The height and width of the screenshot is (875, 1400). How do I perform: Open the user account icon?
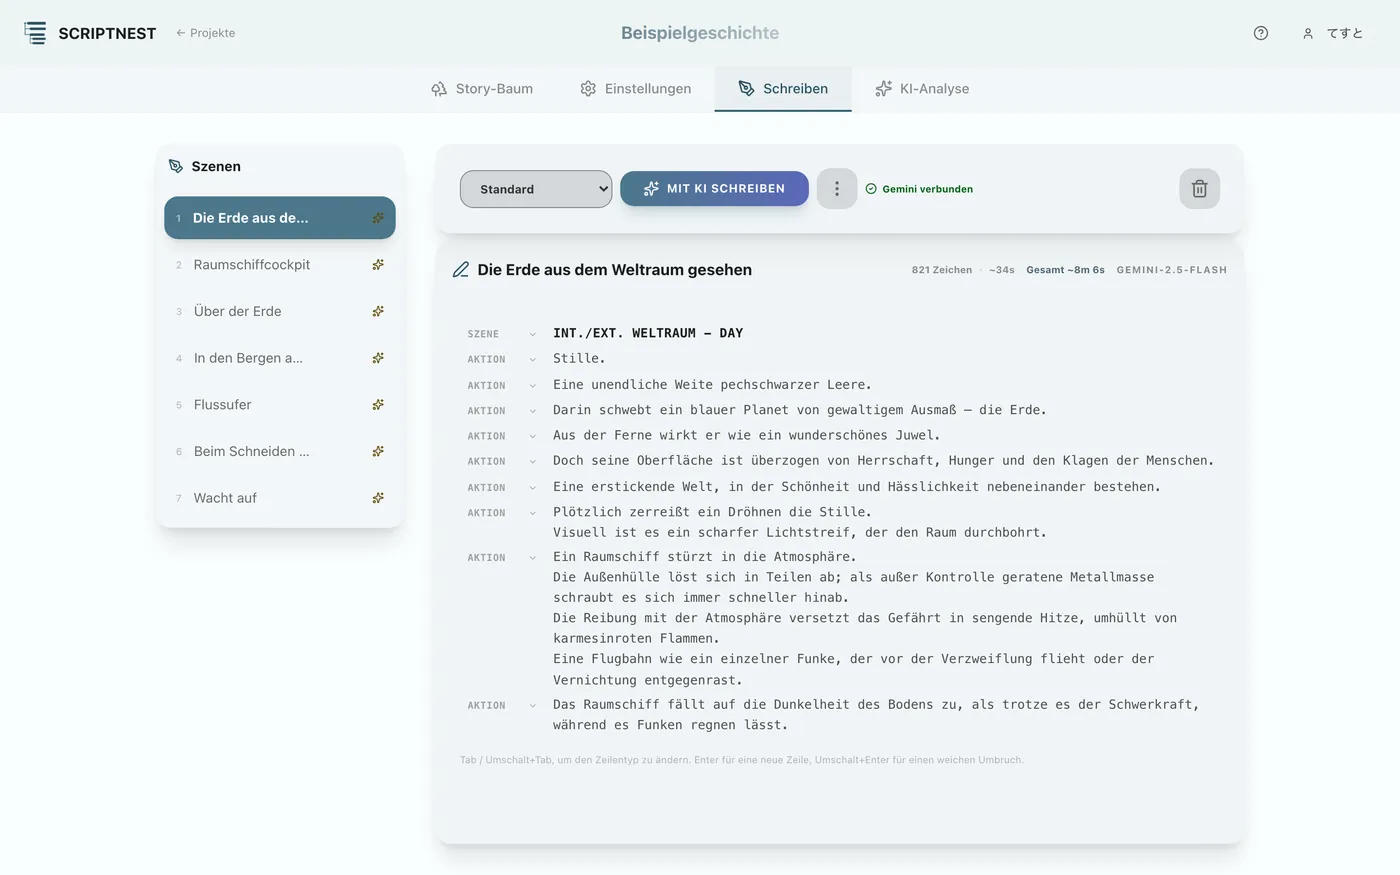1307,33
